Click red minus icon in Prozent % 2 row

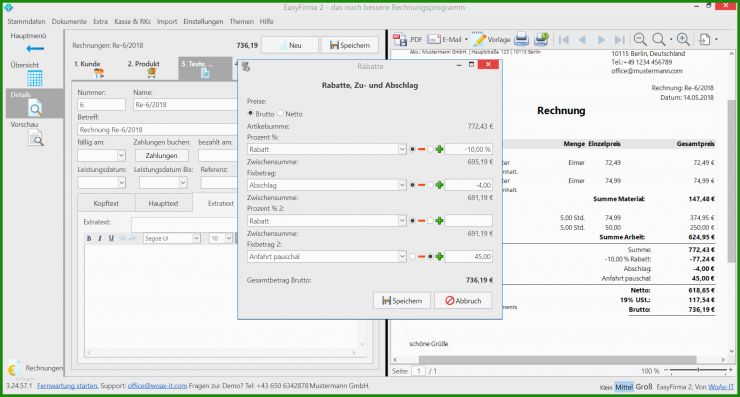[x=421, y=220]
